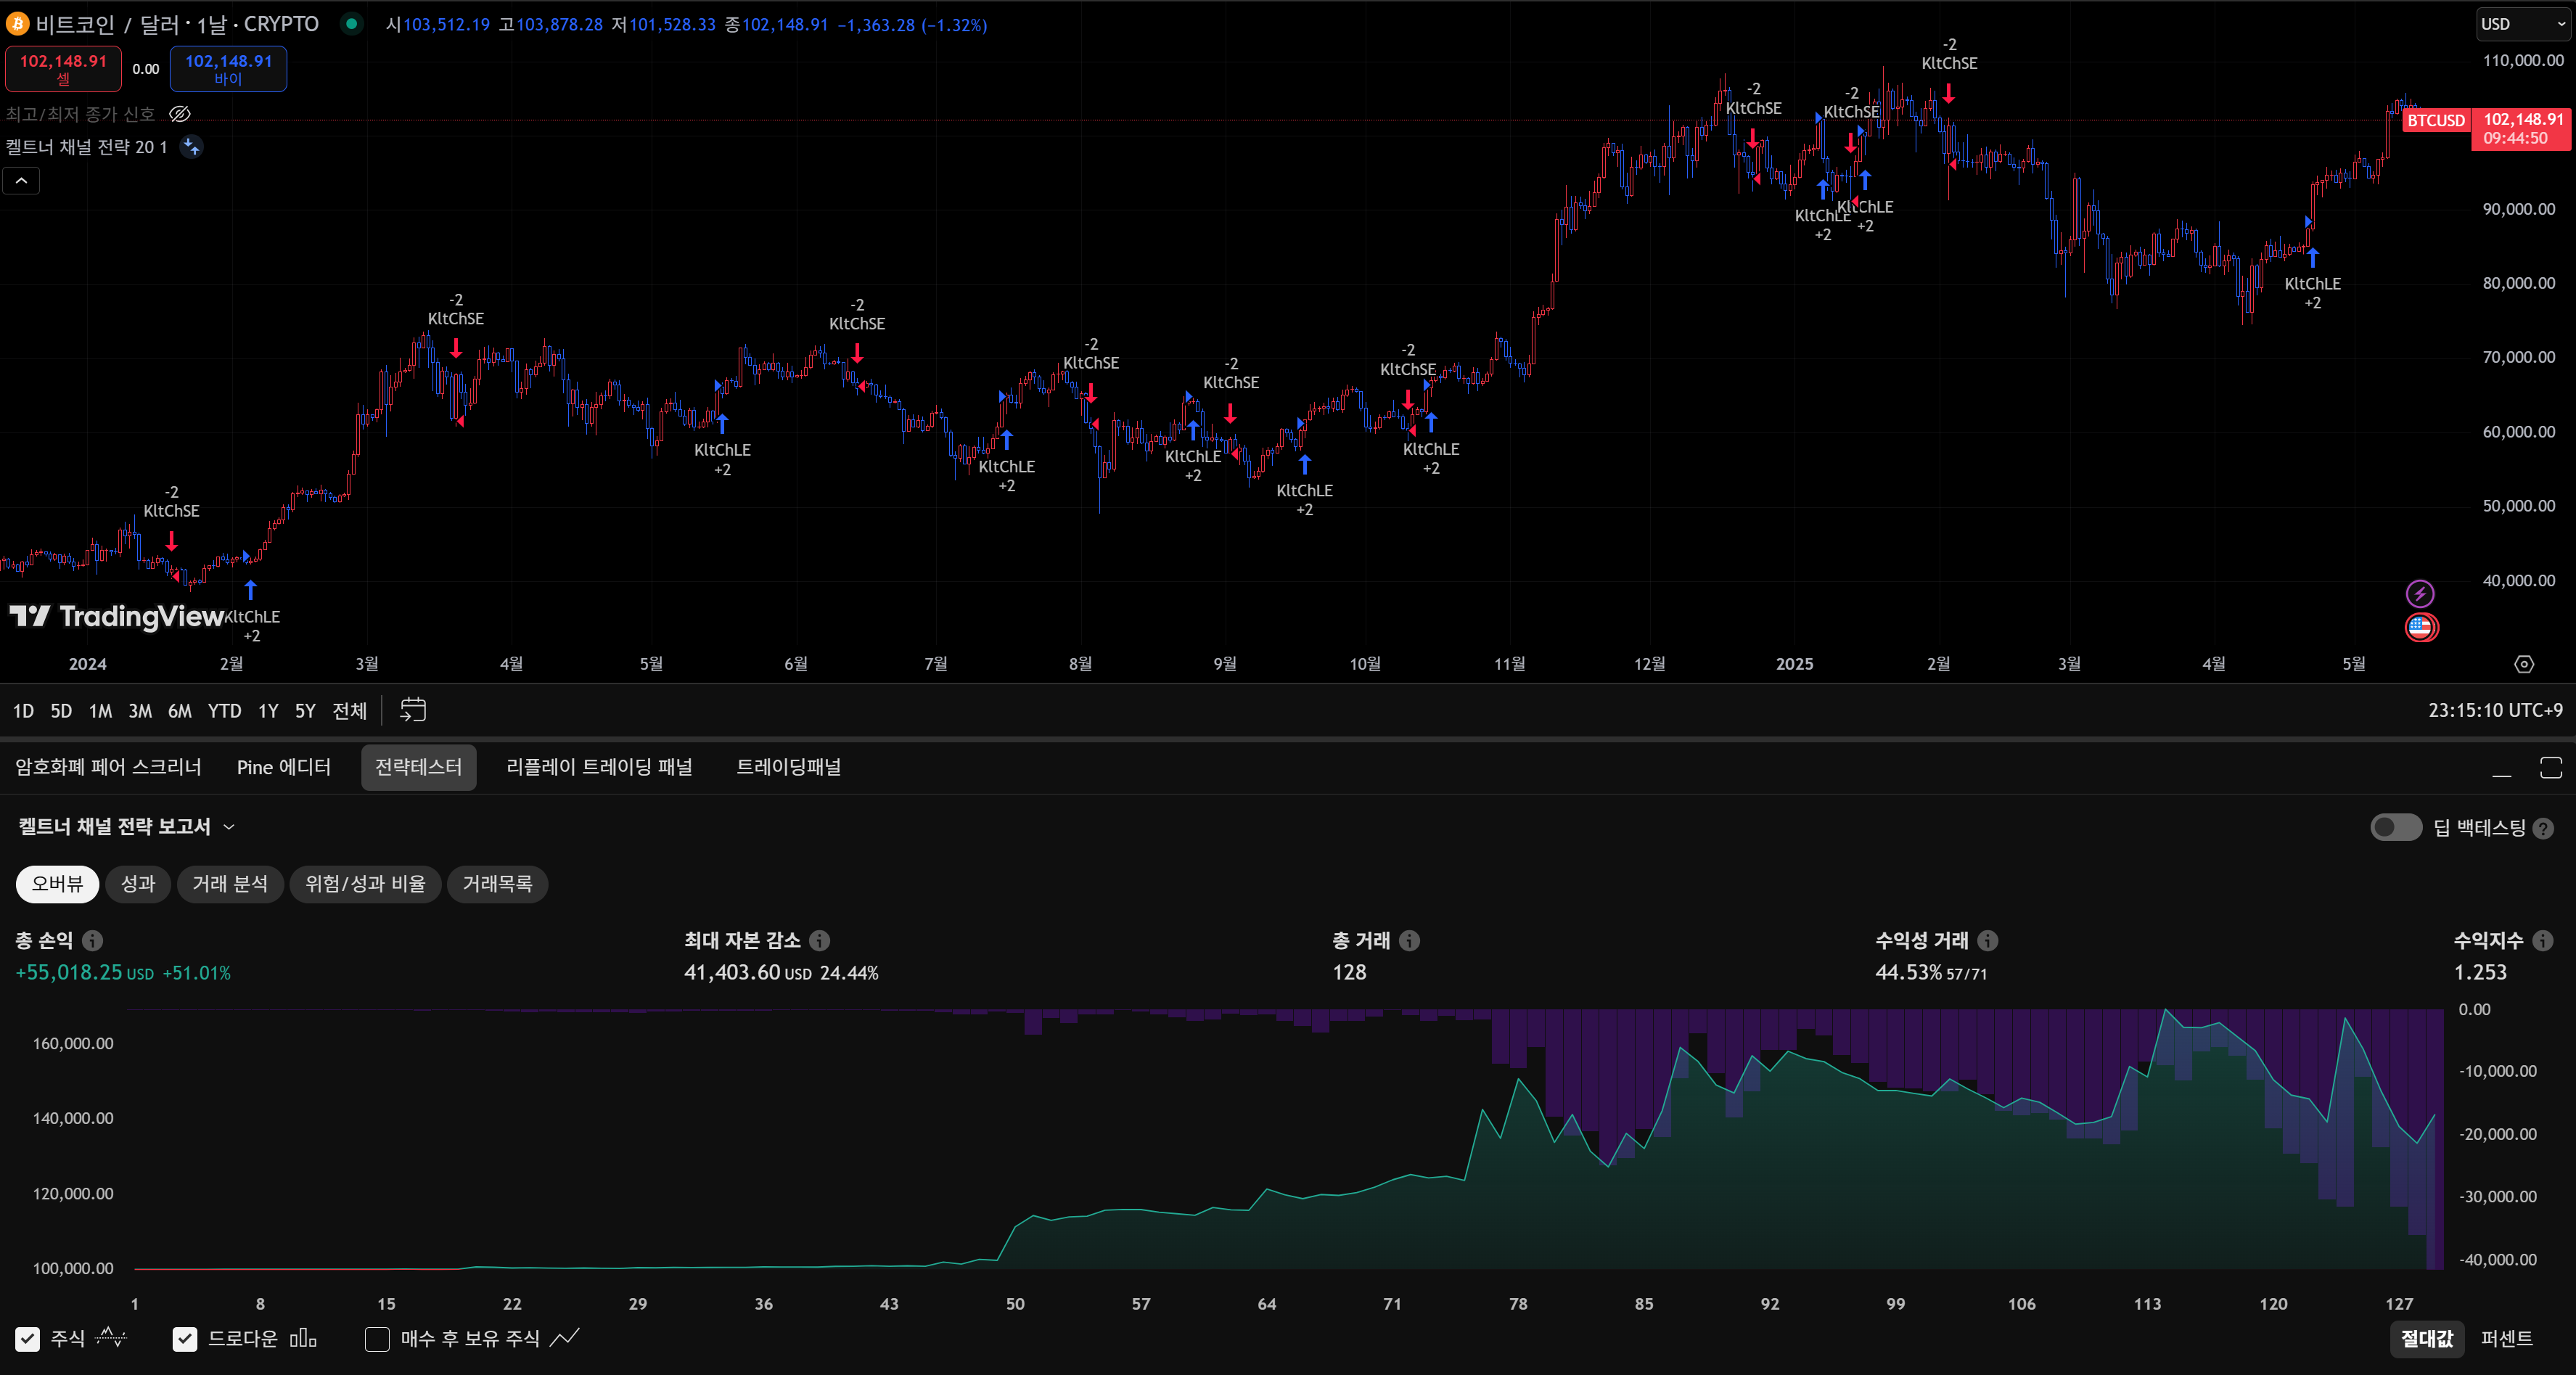Open chart scale settings gear icon

point(2524,664)
